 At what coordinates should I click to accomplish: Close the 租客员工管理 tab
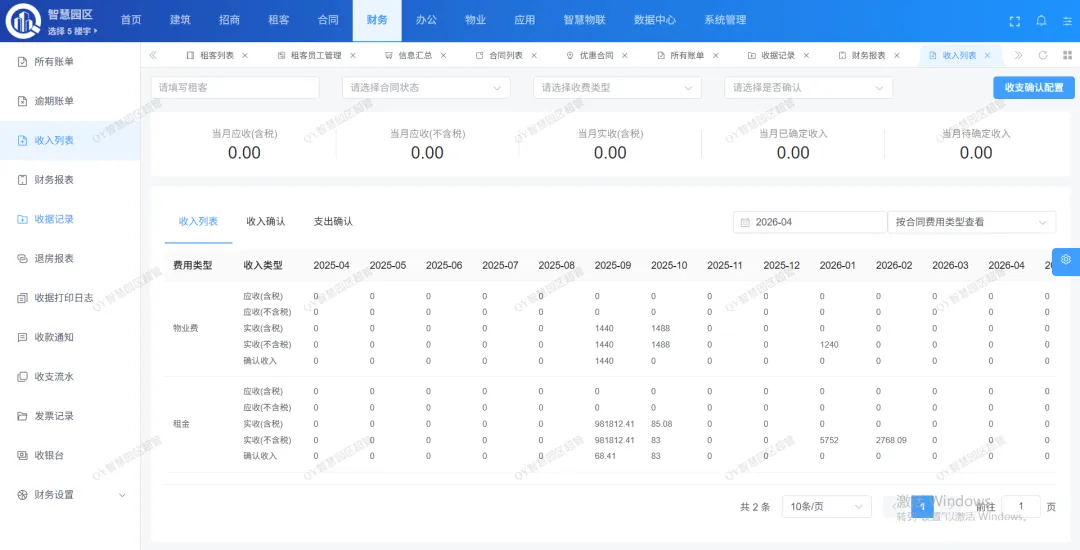pos(353,55)
